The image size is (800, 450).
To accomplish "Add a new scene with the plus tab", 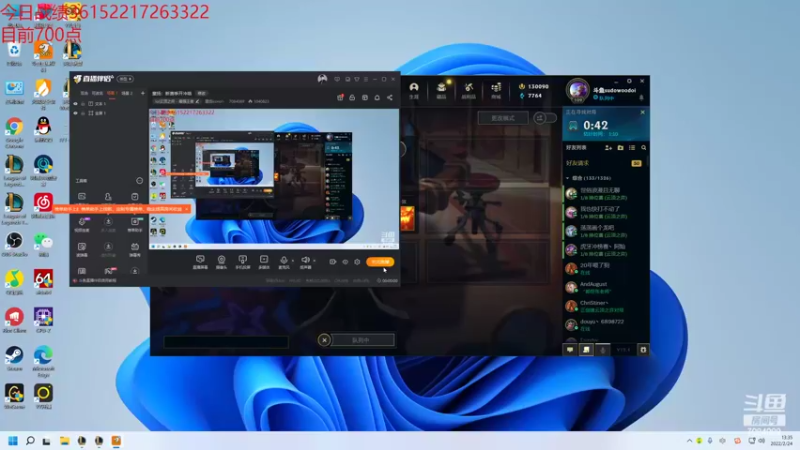I will [x=143, y=93].
